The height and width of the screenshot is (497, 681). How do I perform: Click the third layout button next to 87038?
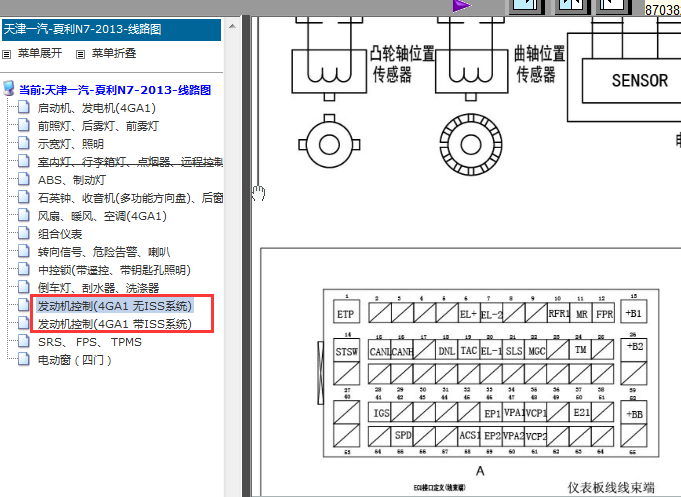coord(613,6)
